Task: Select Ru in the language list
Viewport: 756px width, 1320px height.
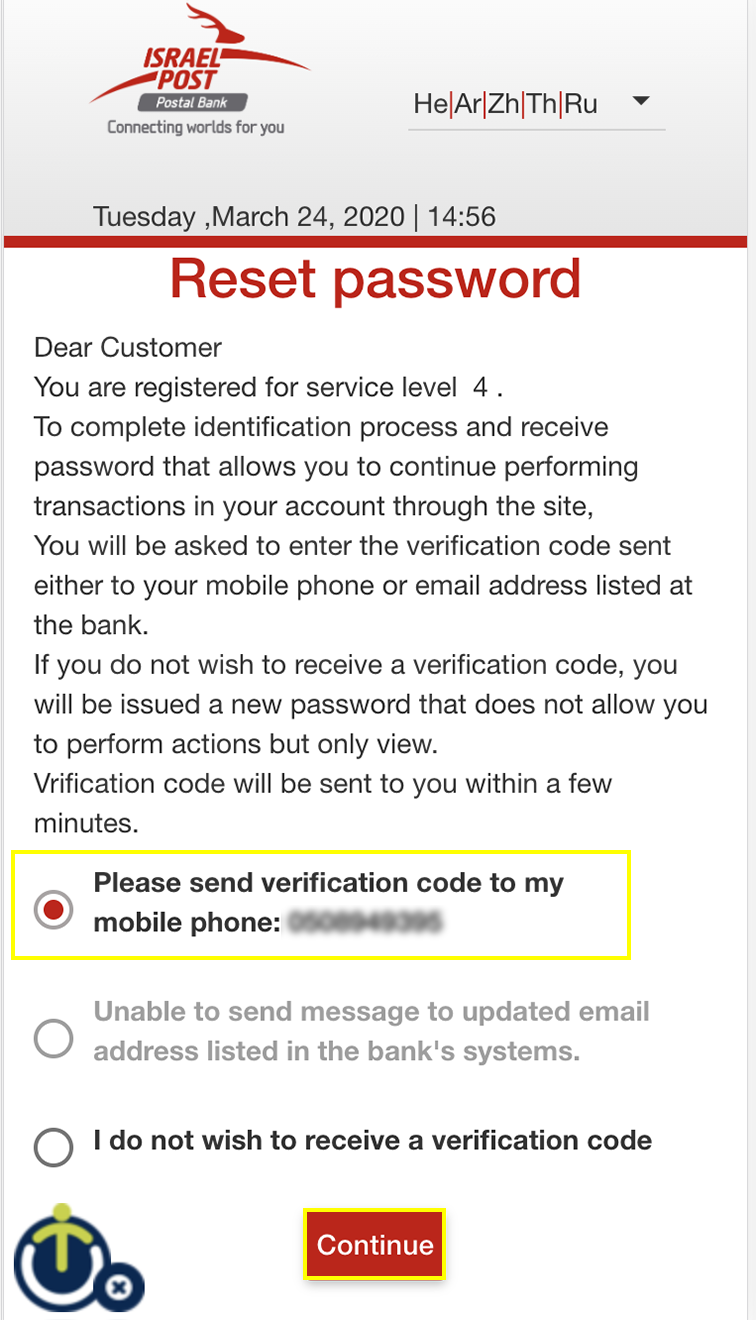Action: coord(581,104)
